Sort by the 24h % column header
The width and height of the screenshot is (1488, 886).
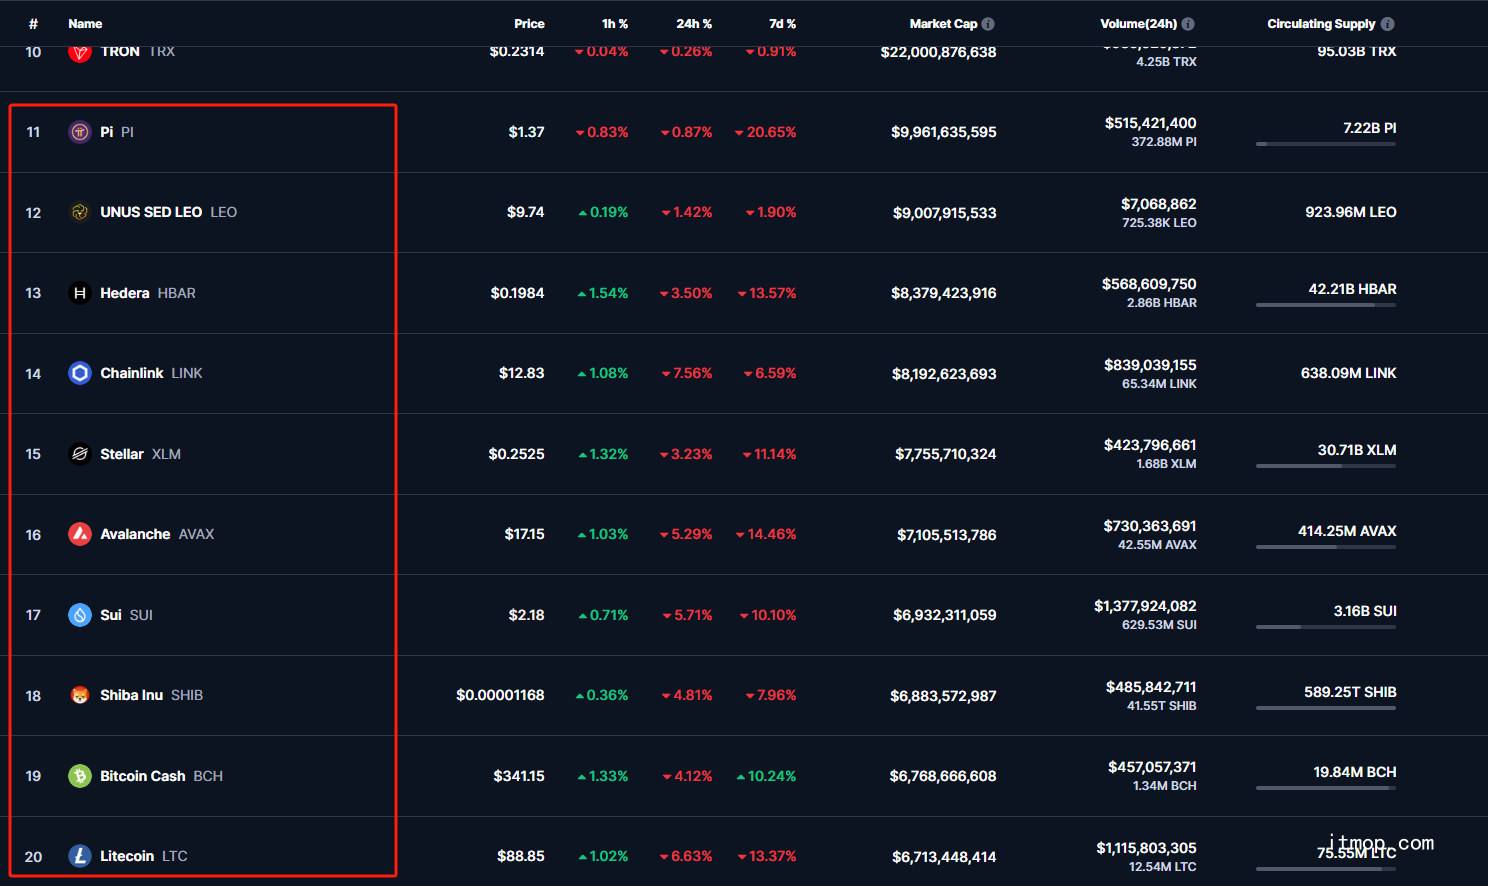point(694,24)
